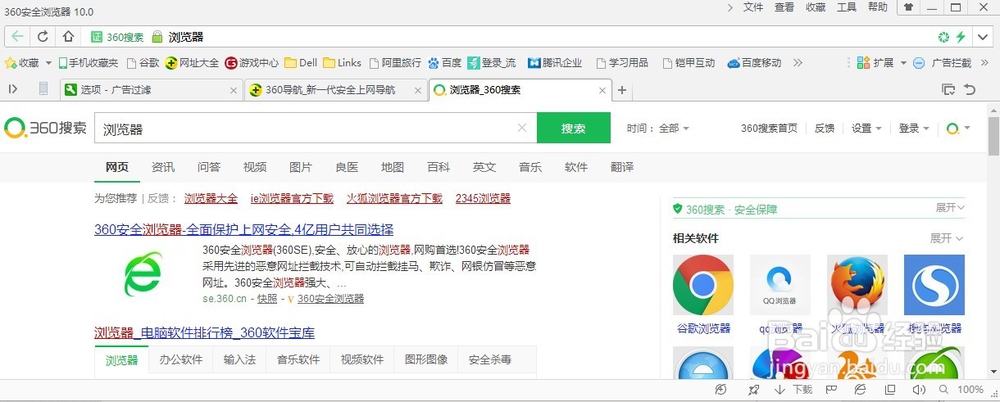The height and width of the screenshot is (402, 1000).
Task: Click the green security lock icon in address bar
Action: (x=158, y=37)
